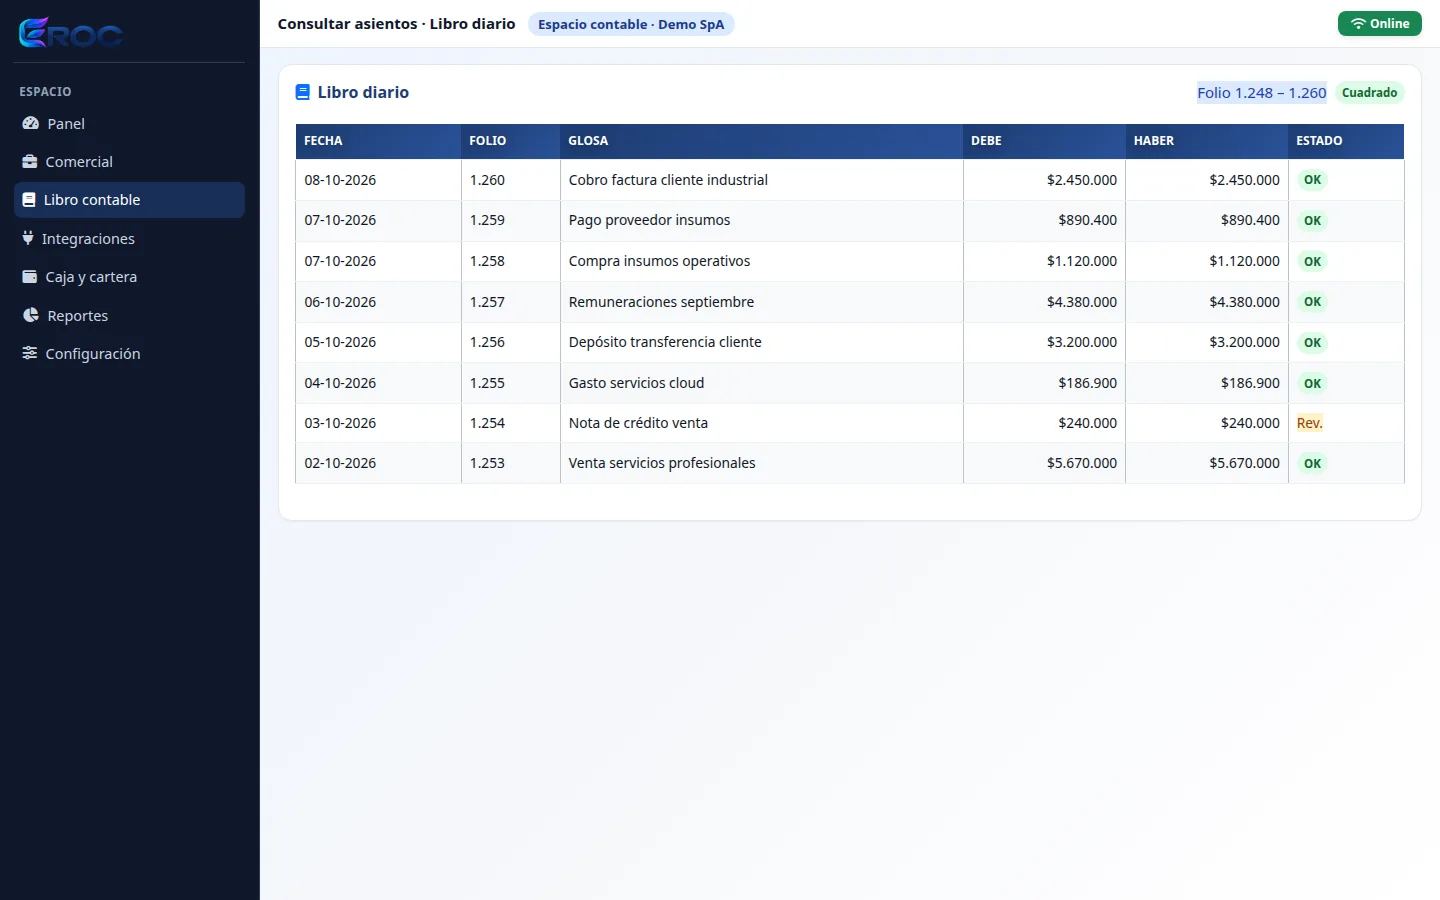The image size is (1440, 900).
Task: Click the HABER column header
Action: click(1207, 141)
